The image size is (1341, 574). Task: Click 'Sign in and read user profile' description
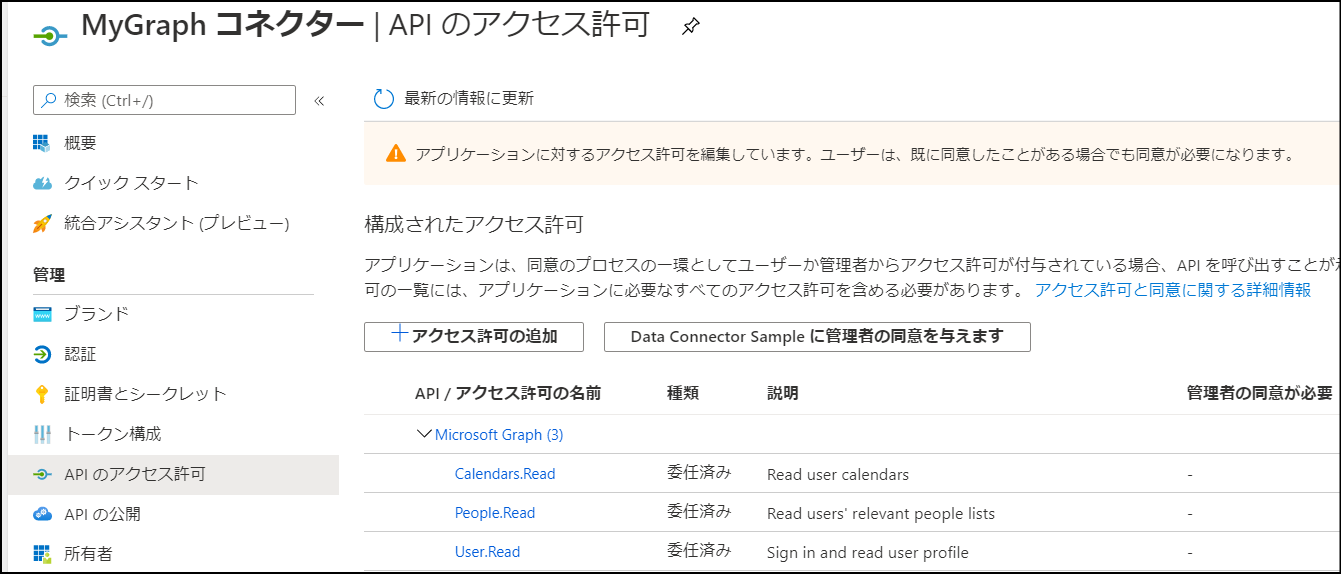point(868,552)
